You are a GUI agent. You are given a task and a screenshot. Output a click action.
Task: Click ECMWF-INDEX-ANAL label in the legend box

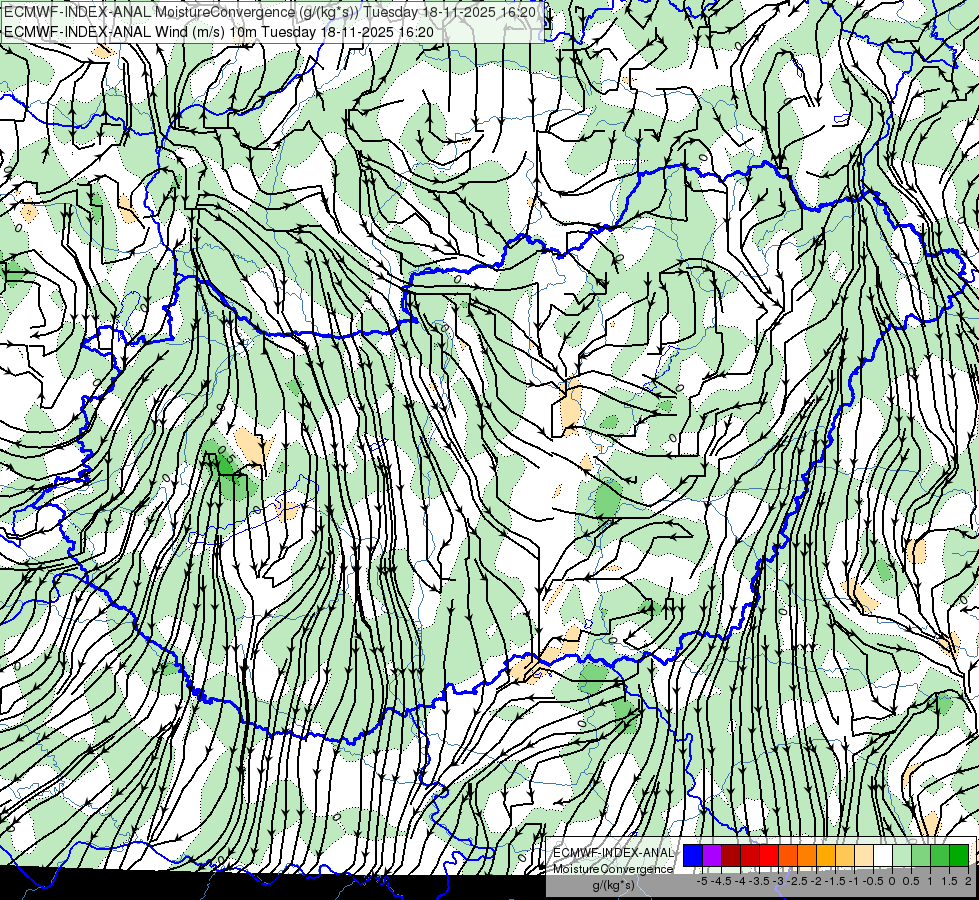(x=614, y=853)
